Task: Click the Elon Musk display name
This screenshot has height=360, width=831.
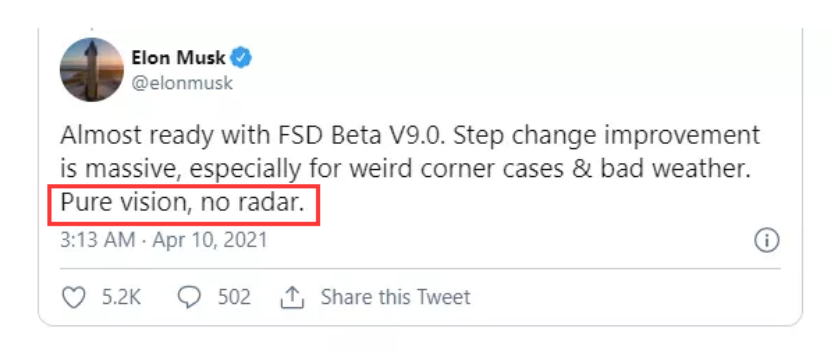Action: pos(179,58)
